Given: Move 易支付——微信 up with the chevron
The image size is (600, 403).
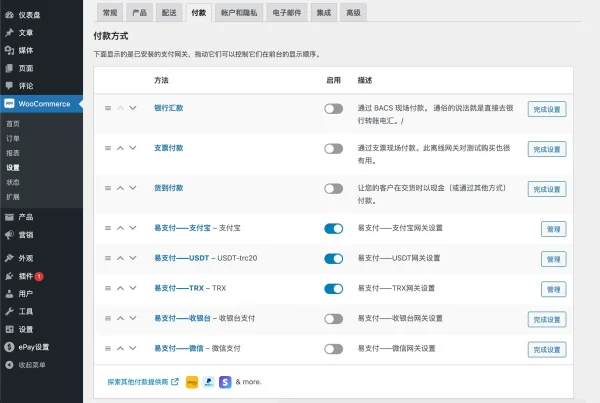Looking at the screenshot, I should pyautogui.click(x=121, y=348).
